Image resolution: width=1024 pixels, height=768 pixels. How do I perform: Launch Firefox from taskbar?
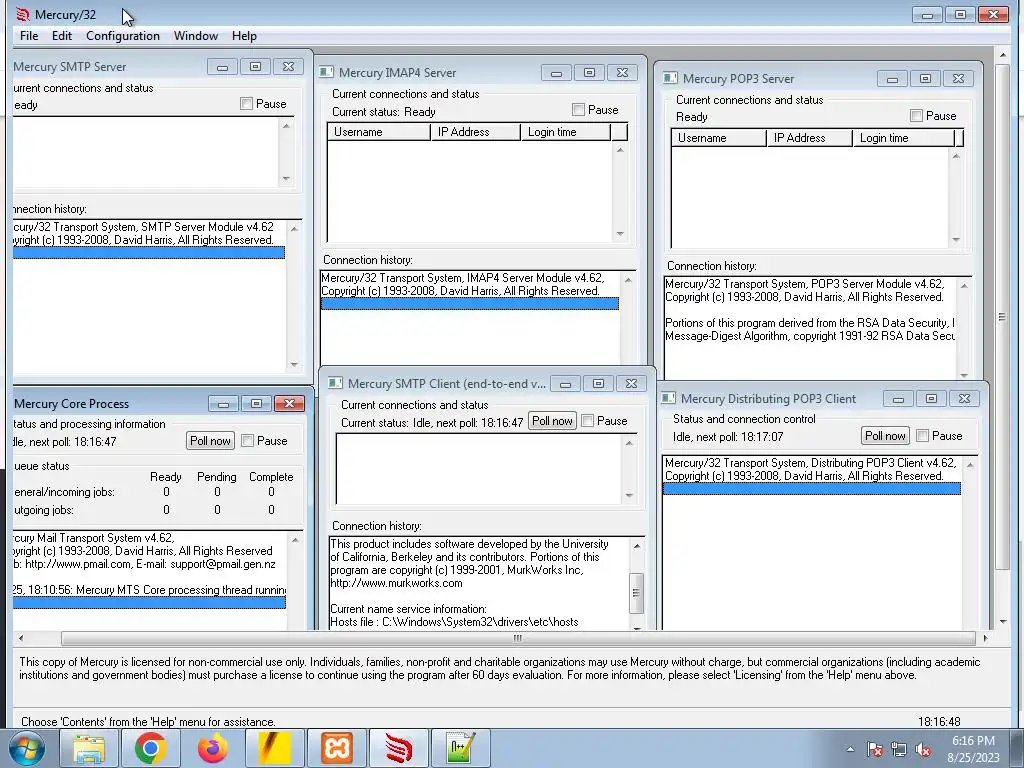(213, 748)
